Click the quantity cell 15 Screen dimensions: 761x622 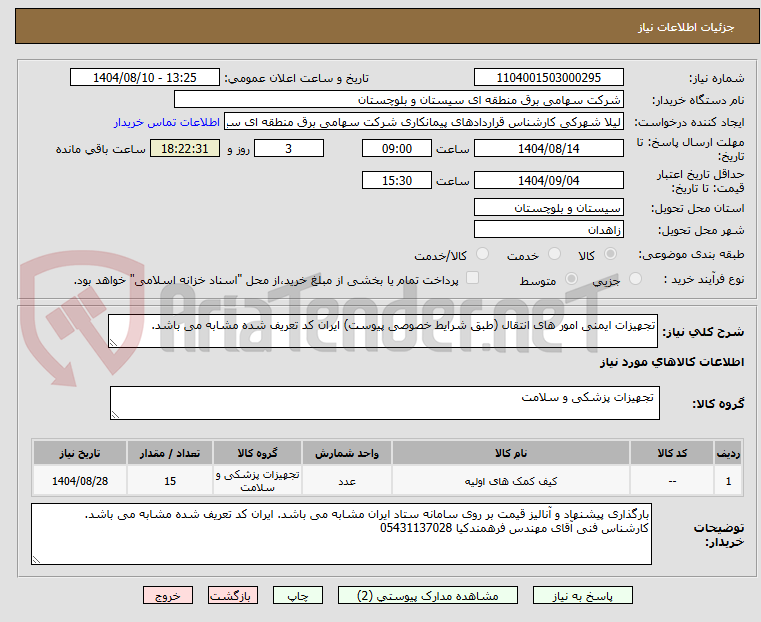169,481
